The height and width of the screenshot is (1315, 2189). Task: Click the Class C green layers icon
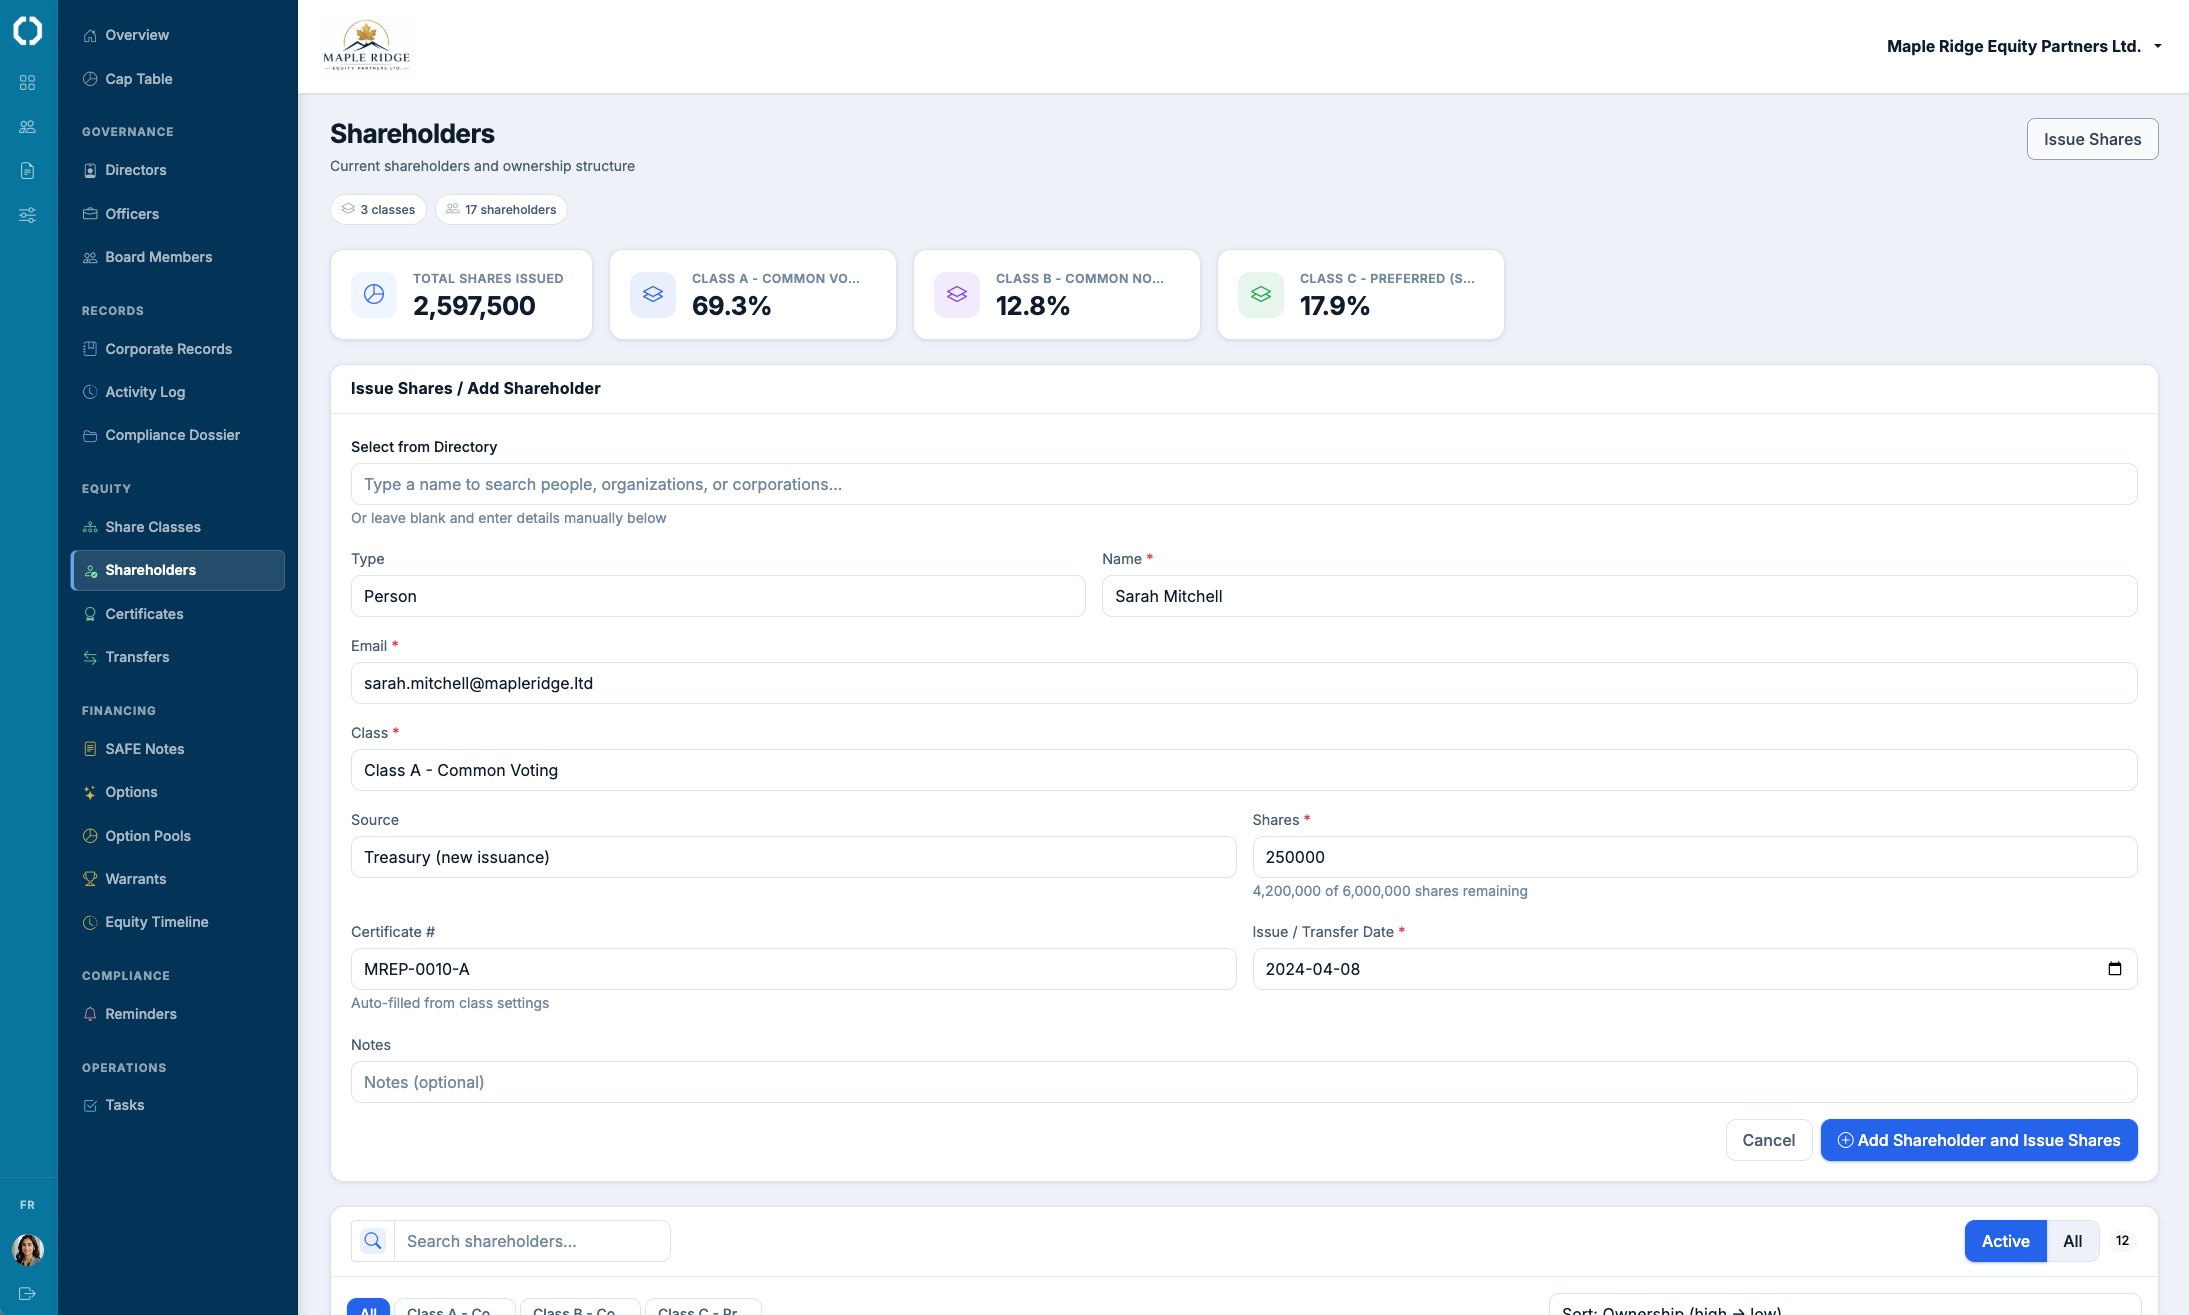click(1261, 294)
